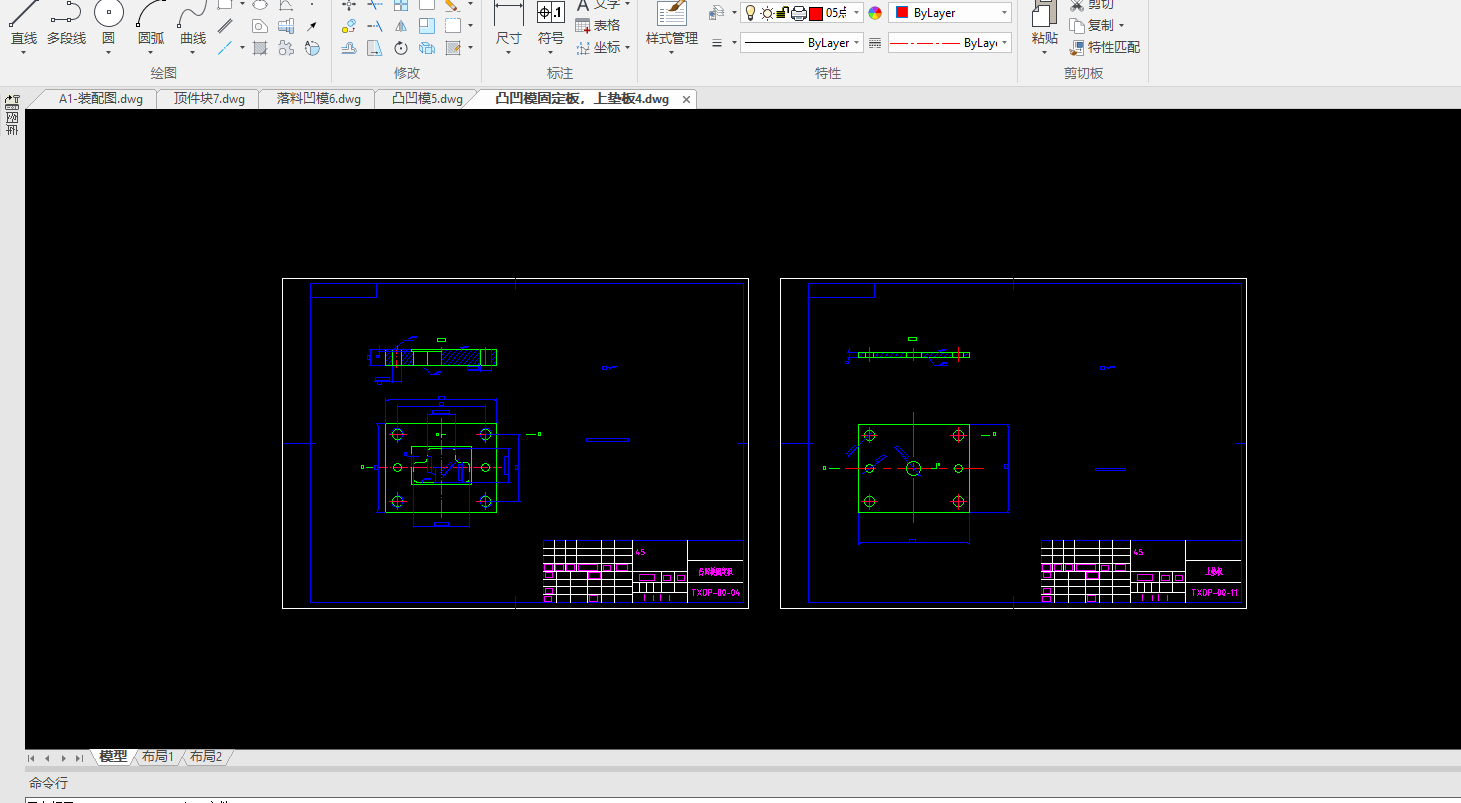
Task: Expand the 尺寸 dropdown arrow
Action: 509,53
